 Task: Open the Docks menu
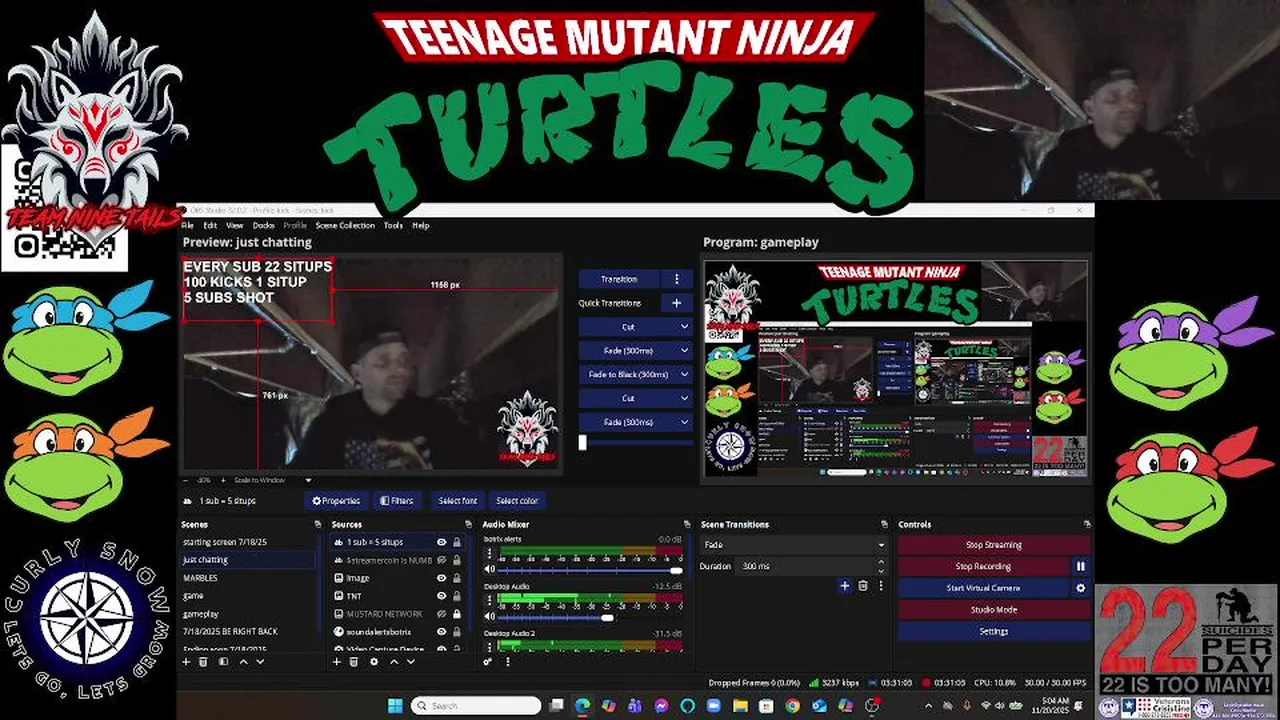tap(263, 225)
